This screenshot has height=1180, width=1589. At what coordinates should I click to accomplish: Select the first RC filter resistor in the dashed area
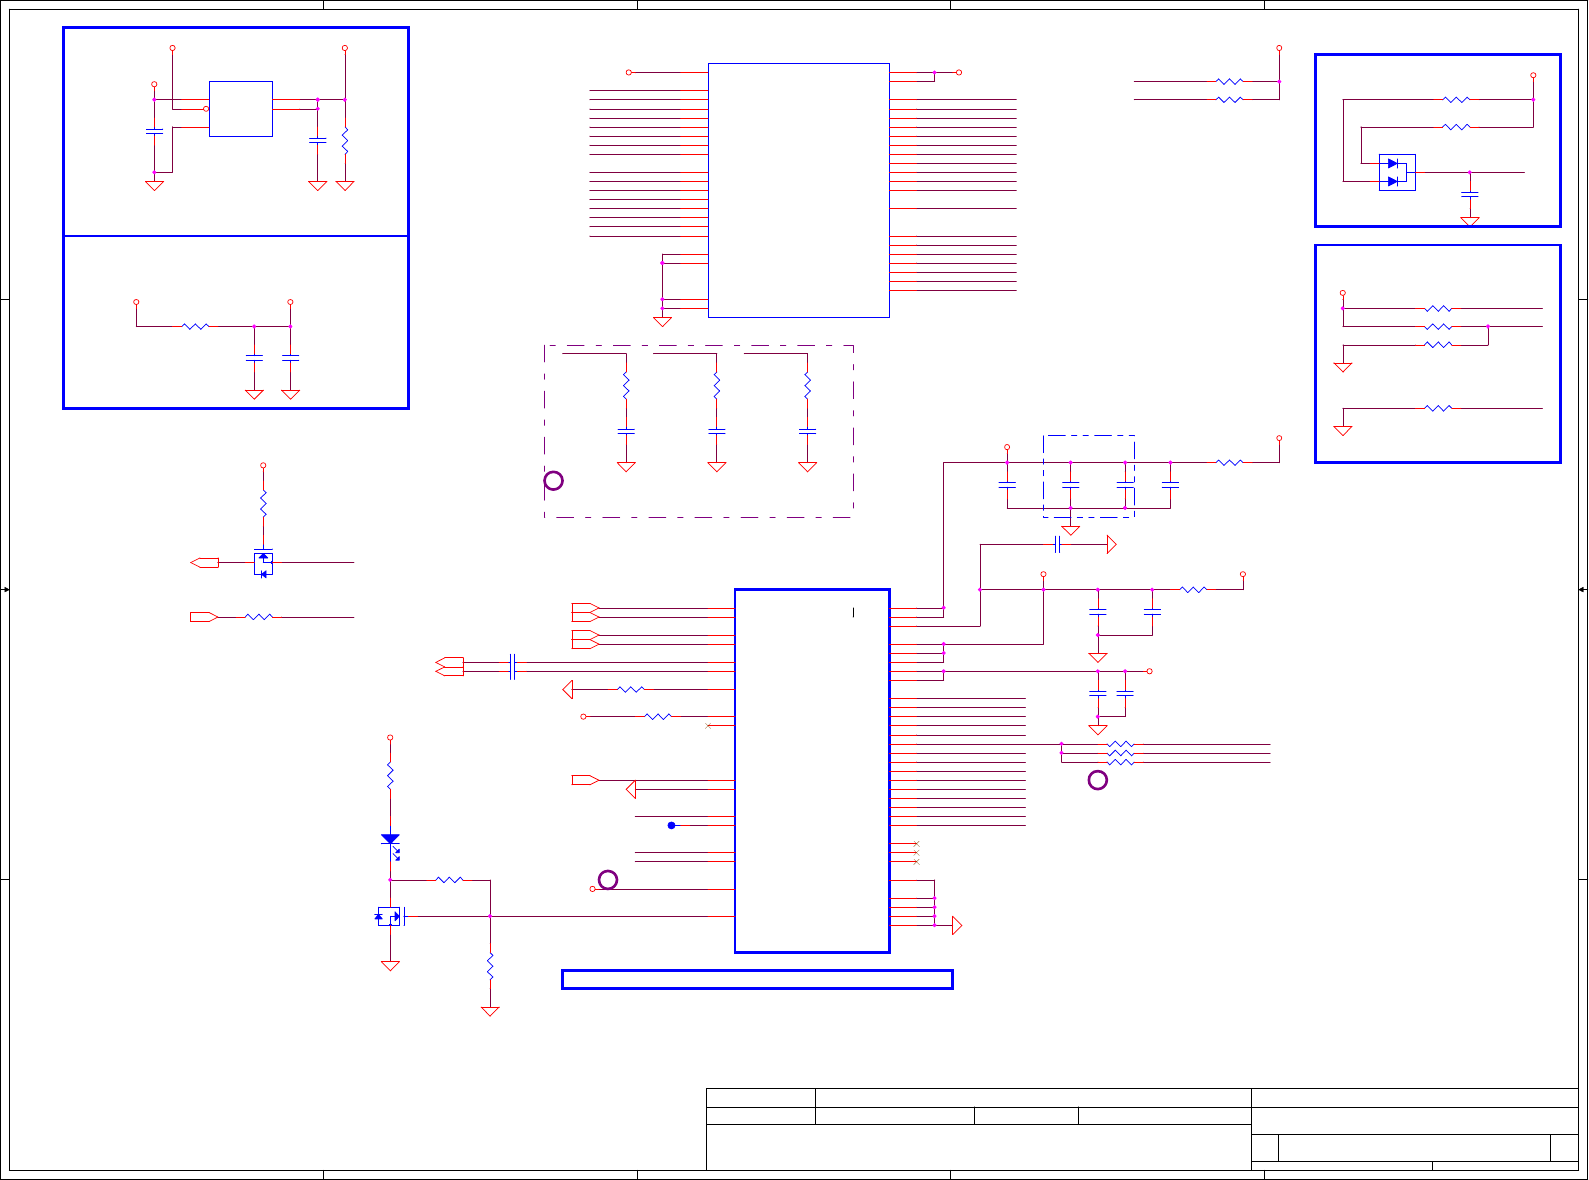pos(626,386)
